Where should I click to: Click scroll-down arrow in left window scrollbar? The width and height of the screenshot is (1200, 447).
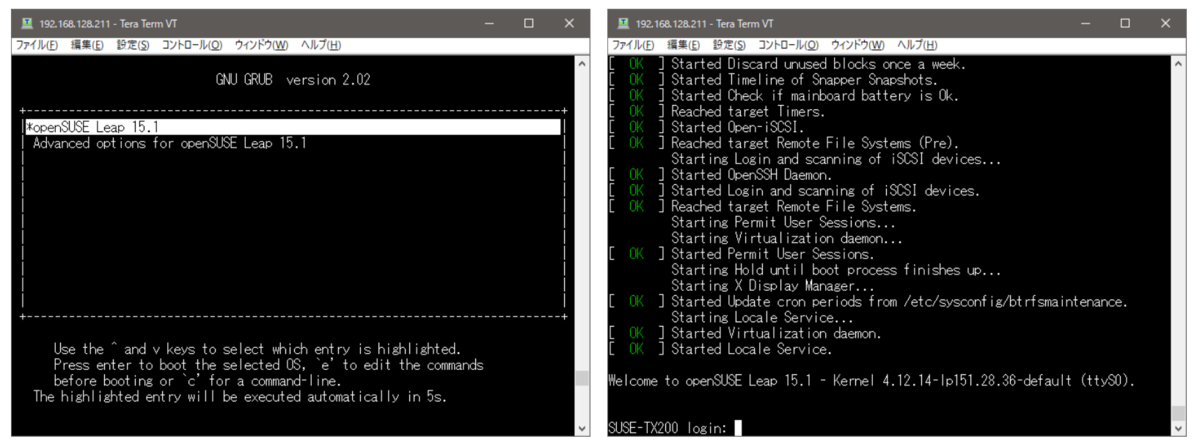coord(583,428)
